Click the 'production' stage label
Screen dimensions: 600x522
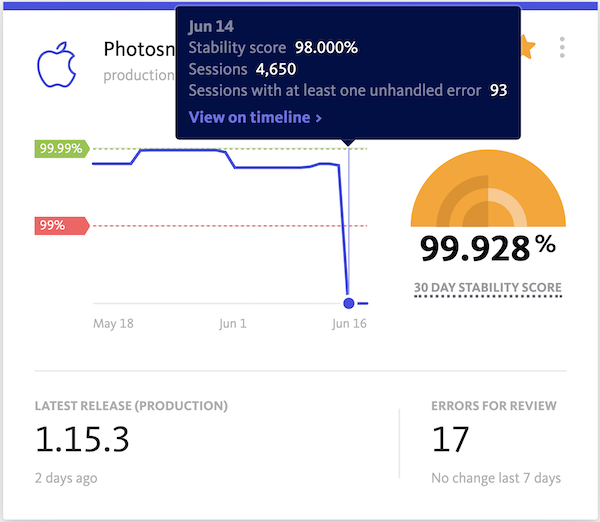139,75
